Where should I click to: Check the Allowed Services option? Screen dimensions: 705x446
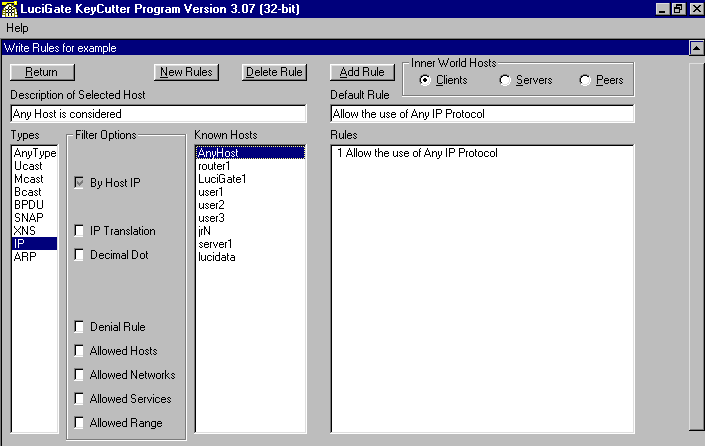point(79,398)
